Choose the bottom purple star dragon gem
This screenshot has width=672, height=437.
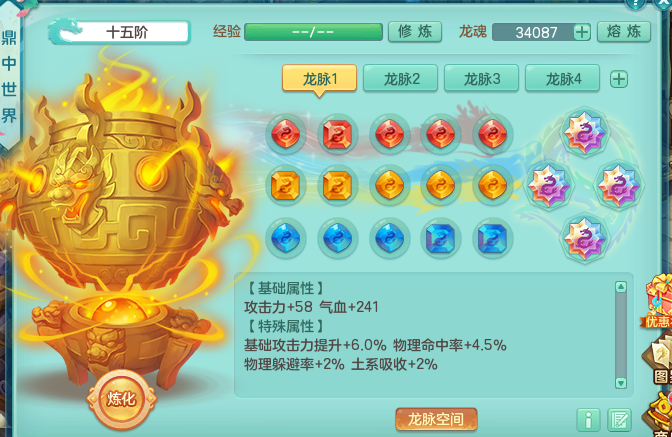pyautogui.click(x=584, y=238)
